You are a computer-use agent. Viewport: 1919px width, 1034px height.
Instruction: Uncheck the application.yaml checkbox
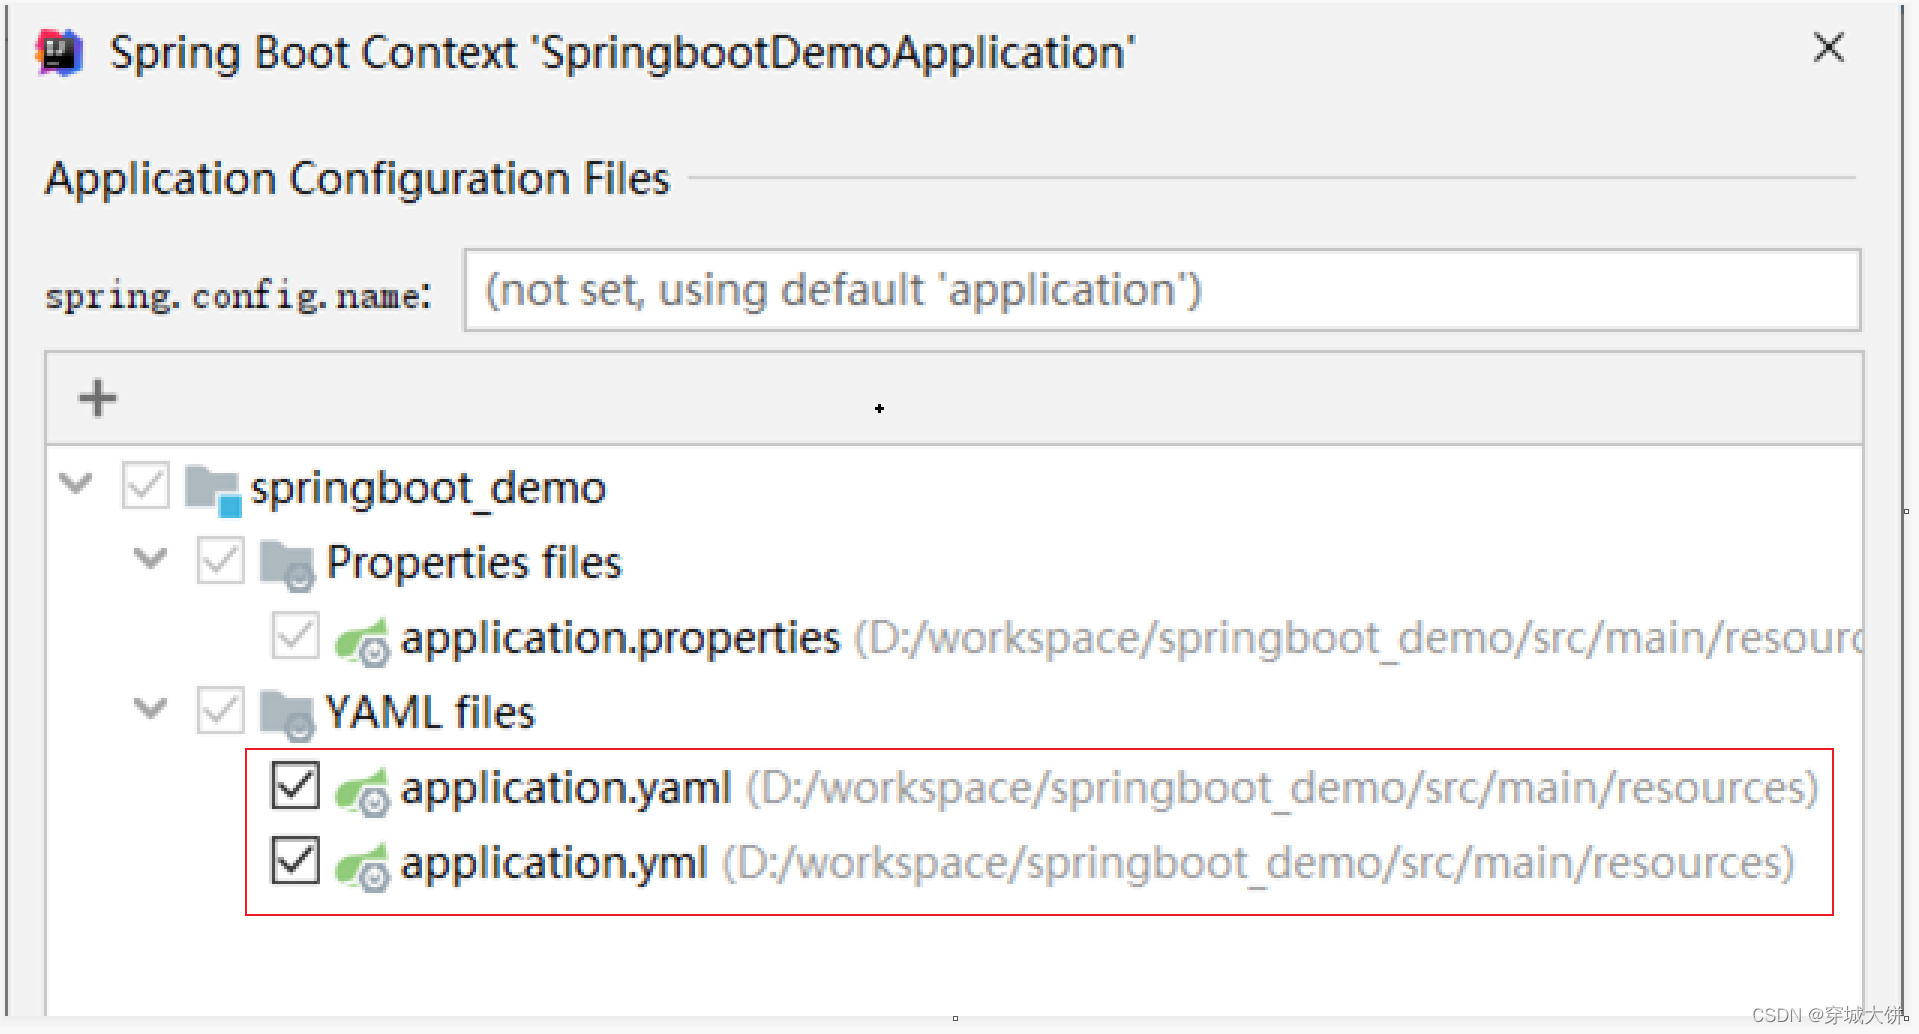pos(295,786)
